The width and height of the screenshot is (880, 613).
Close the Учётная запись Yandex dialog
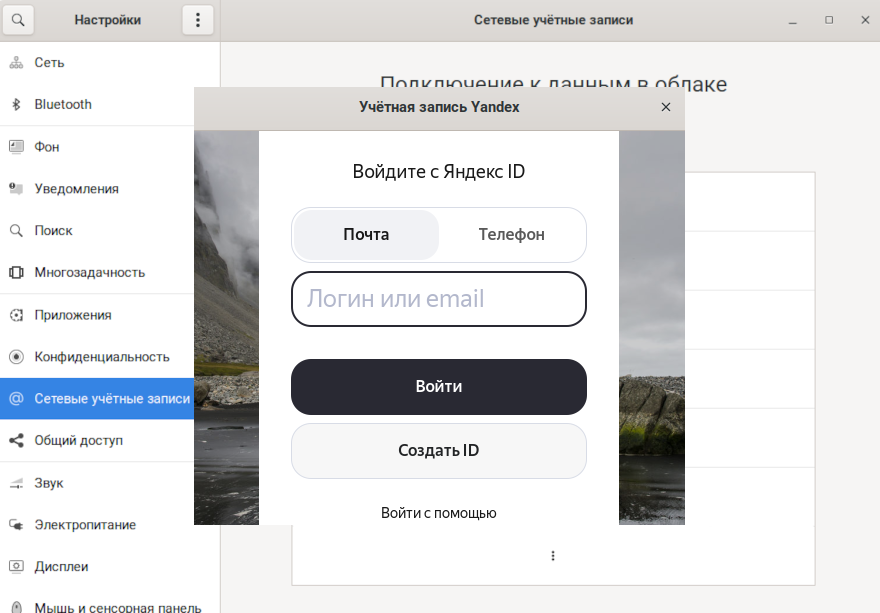(x=666, y=107)
